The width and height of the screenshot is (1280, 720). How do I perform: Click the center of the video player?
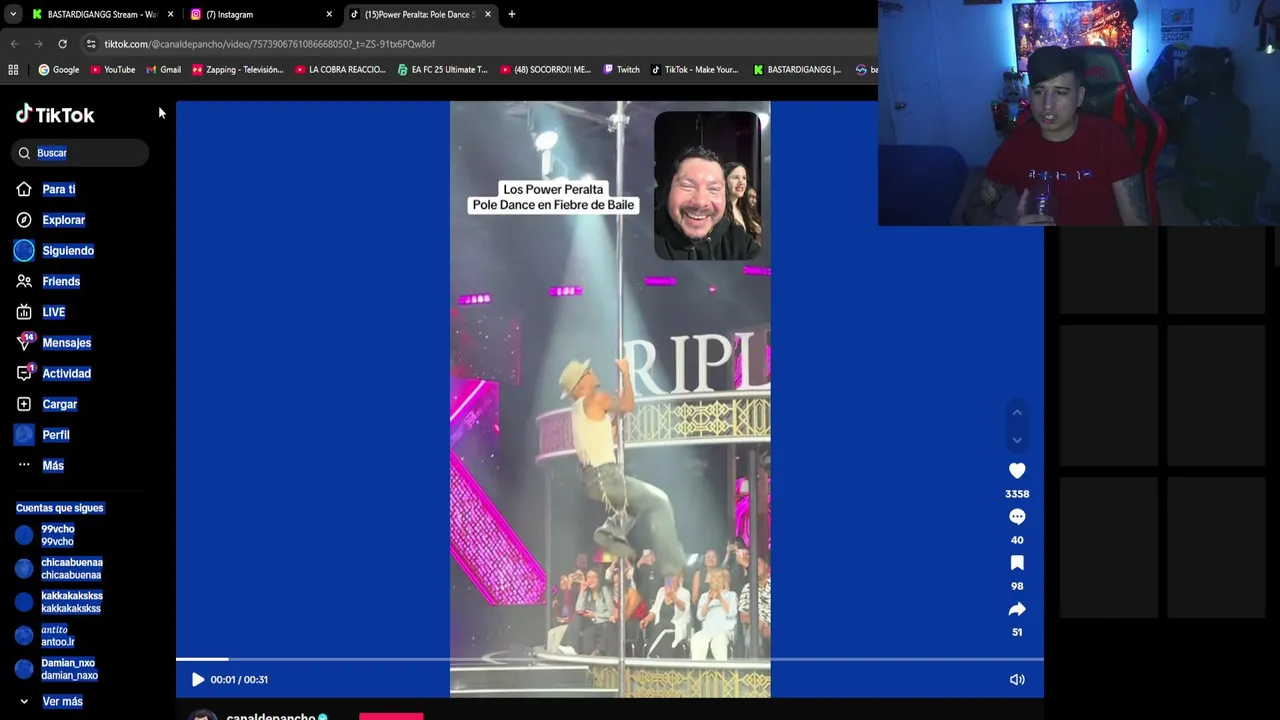click(x=610, y=399)
